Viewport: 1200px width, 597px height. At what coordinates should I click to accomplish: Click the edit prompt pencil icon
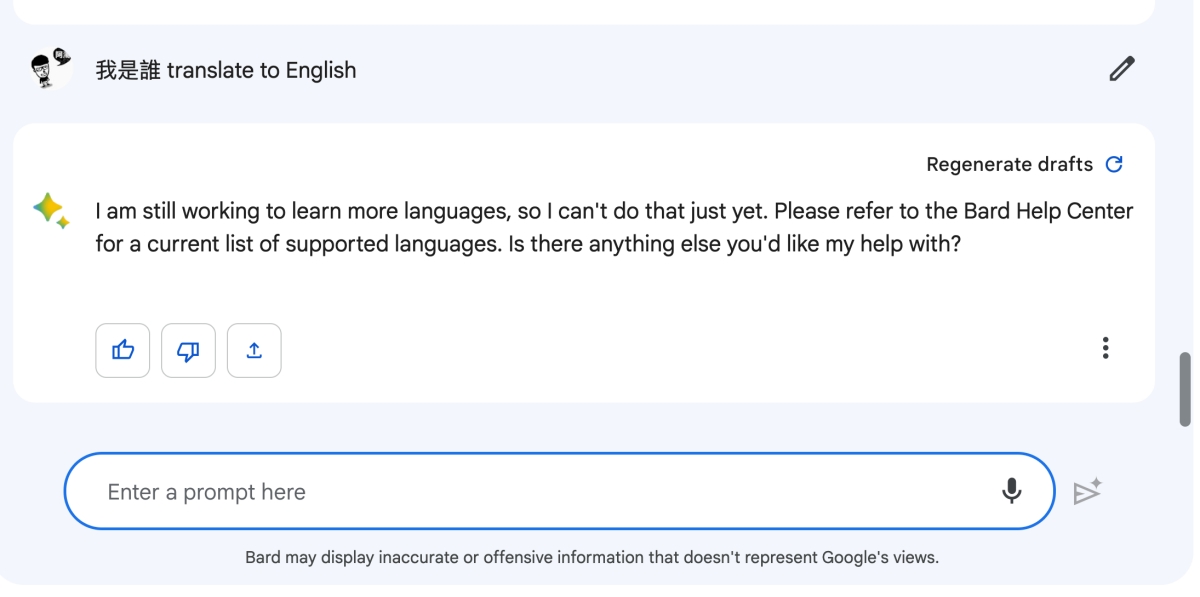click(1122, 69)
